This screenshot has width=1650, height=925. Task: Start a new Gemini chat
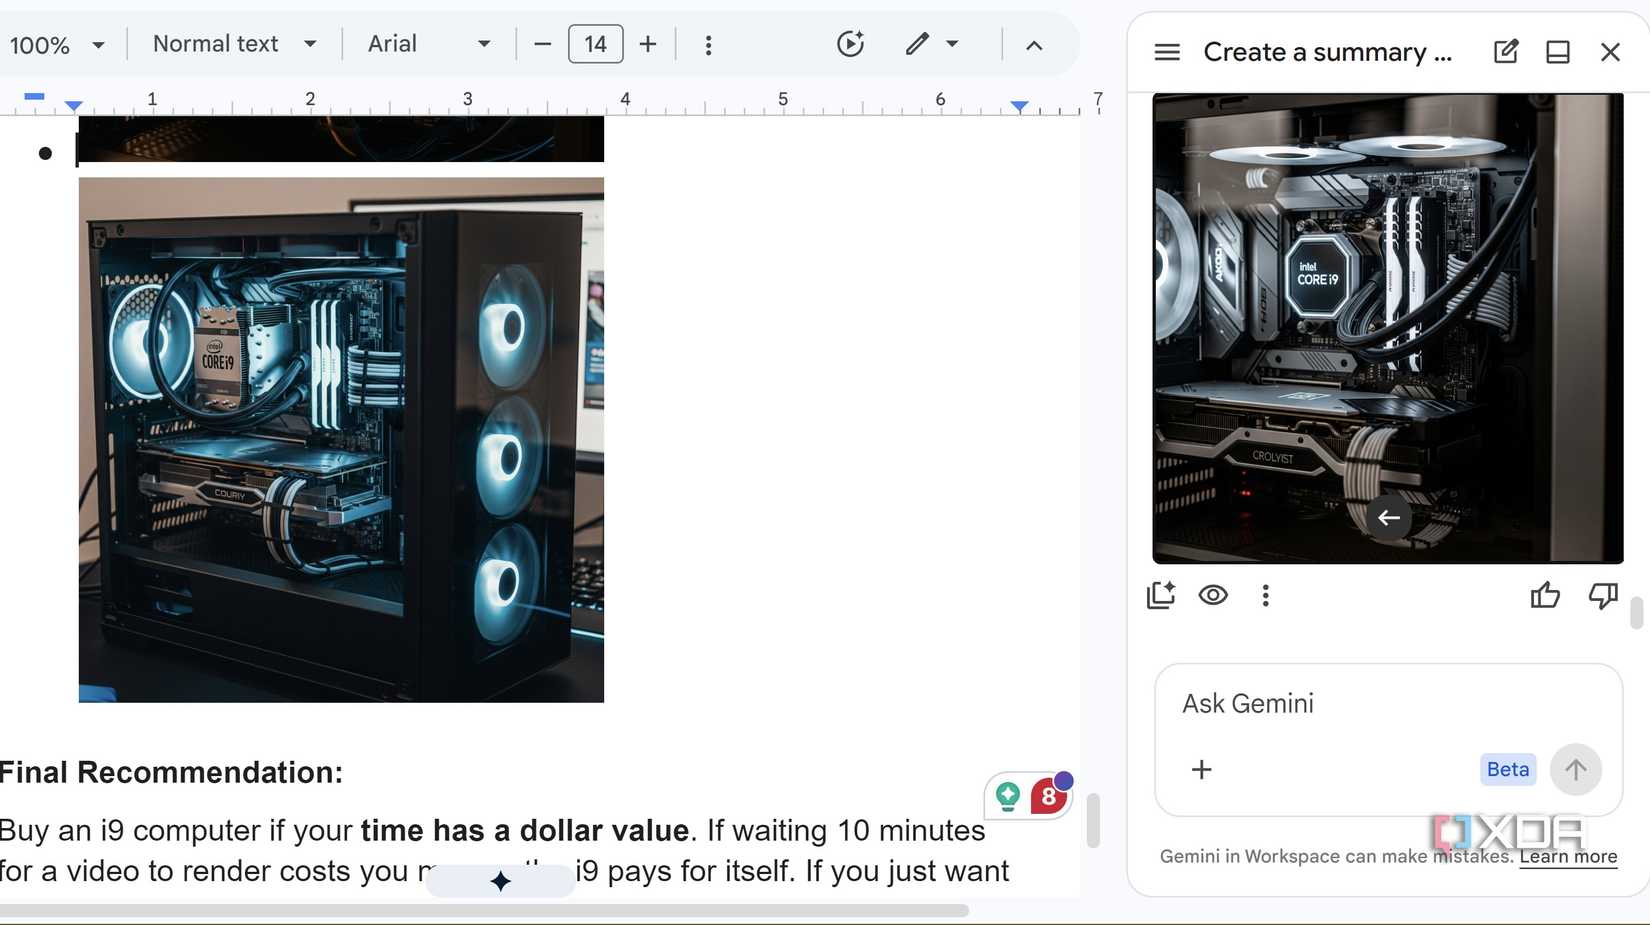1505,52
